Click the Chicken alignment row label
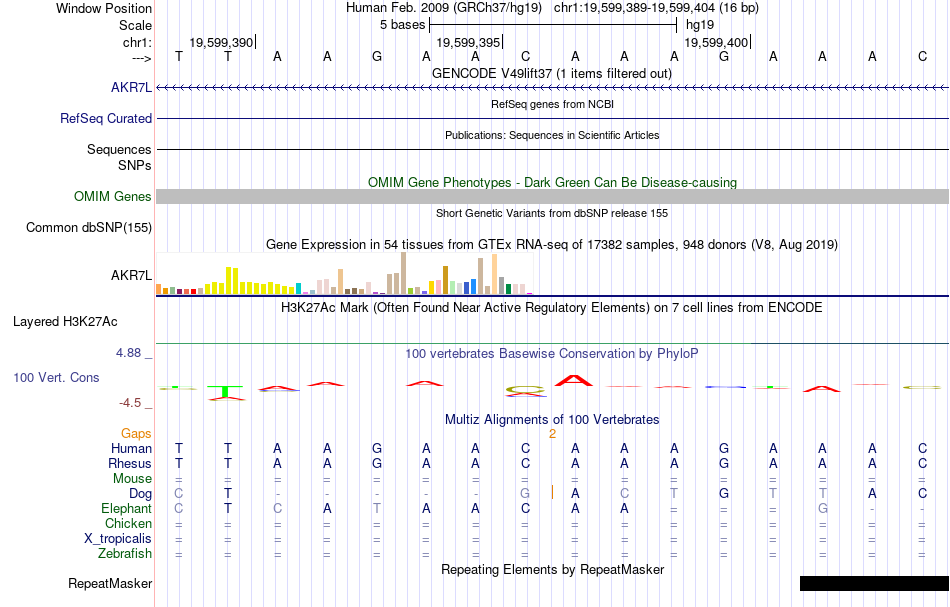950x607 pixels. pyautogui.click(x=128, y=523)
